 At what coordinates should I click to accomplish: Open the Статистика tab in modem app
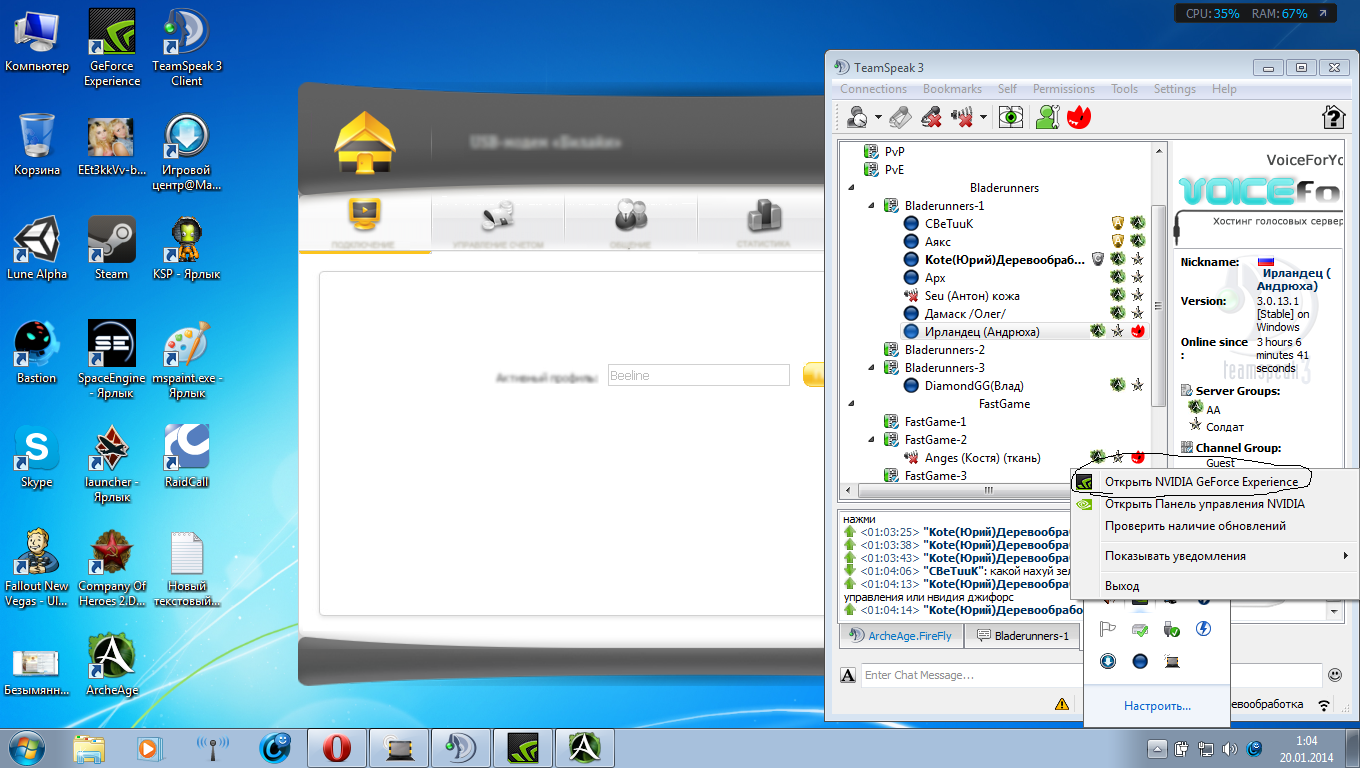pyautogui.click(x=763, y=223)
